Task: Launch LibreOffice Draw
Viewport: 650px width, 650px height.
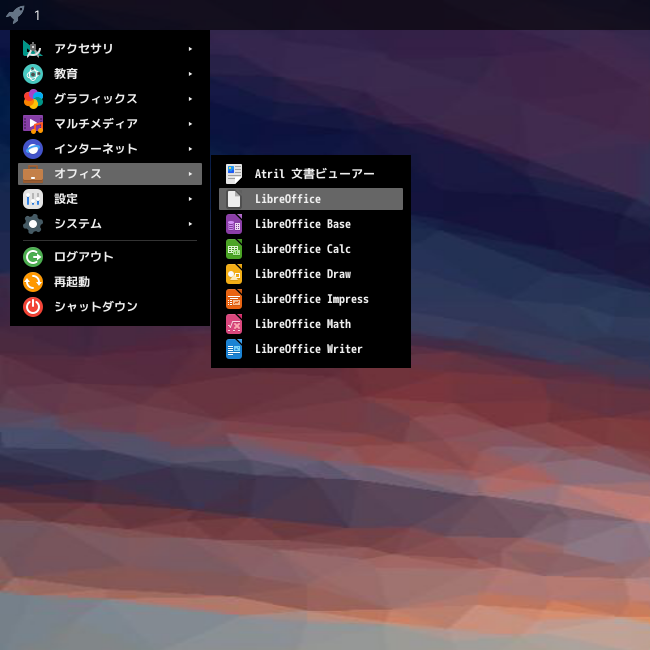Action: tap(311, 274)
